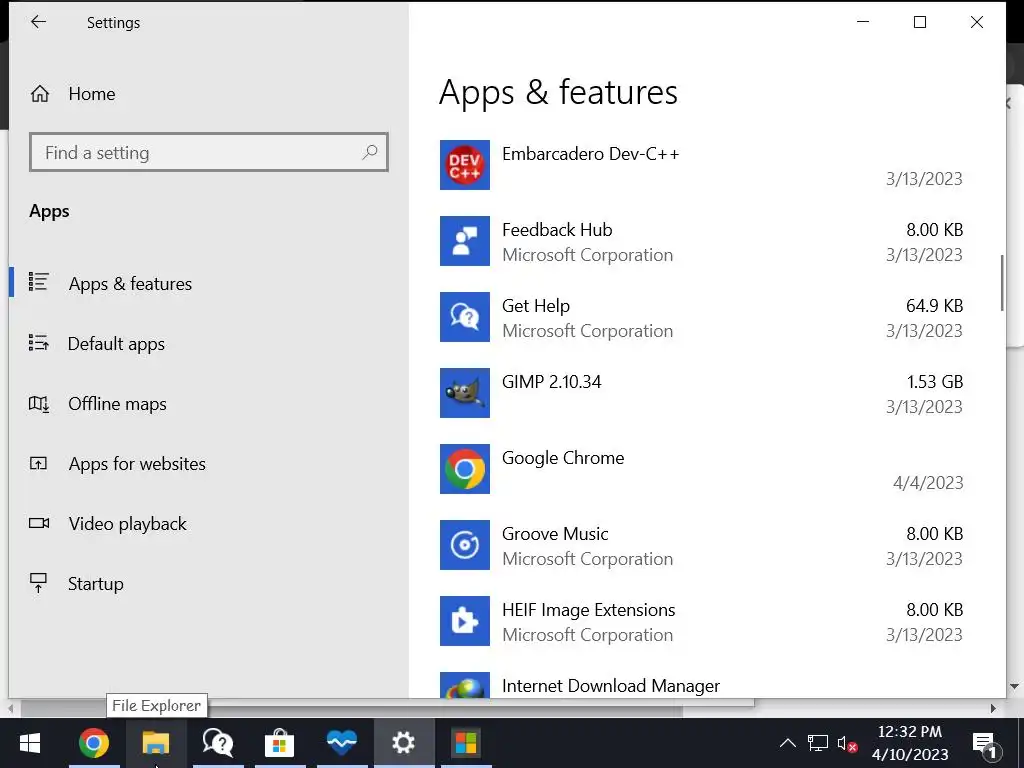Open Microsoft Store from the taskbar
This screenshot has width=1024, height=768.
[x=280, y=743]
